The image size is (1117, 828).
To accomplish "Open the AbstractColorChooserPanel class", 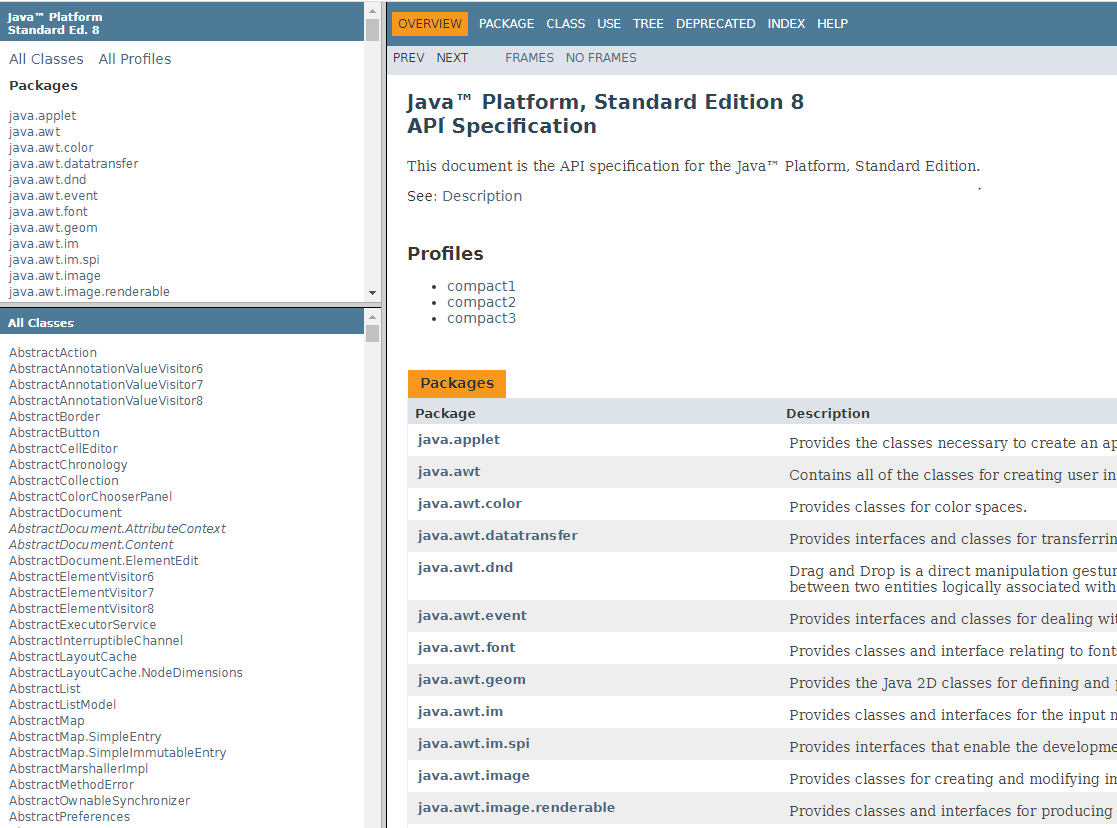I will [90, 497].
